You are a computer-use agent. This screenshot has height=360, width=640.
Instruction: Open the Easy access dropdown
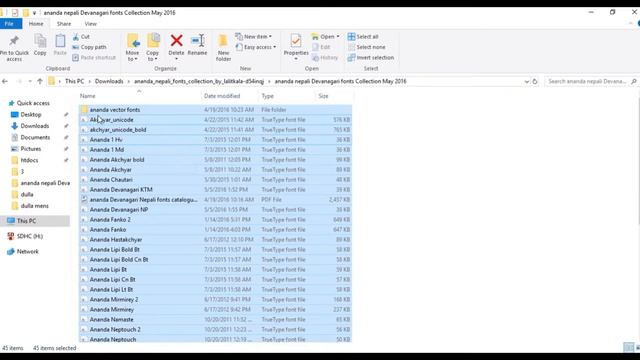(256, 47)
